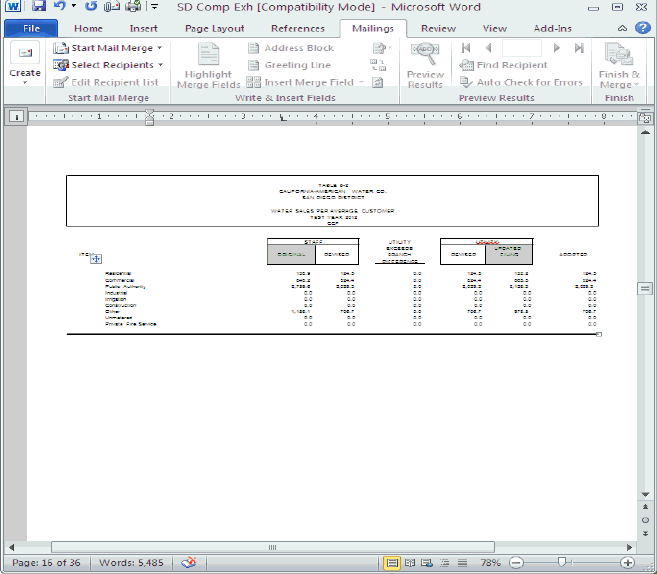This screenshot has width=657, height=574.
Task: Switch to Print Layout view in status bar
Action: [x=393, y=563]
